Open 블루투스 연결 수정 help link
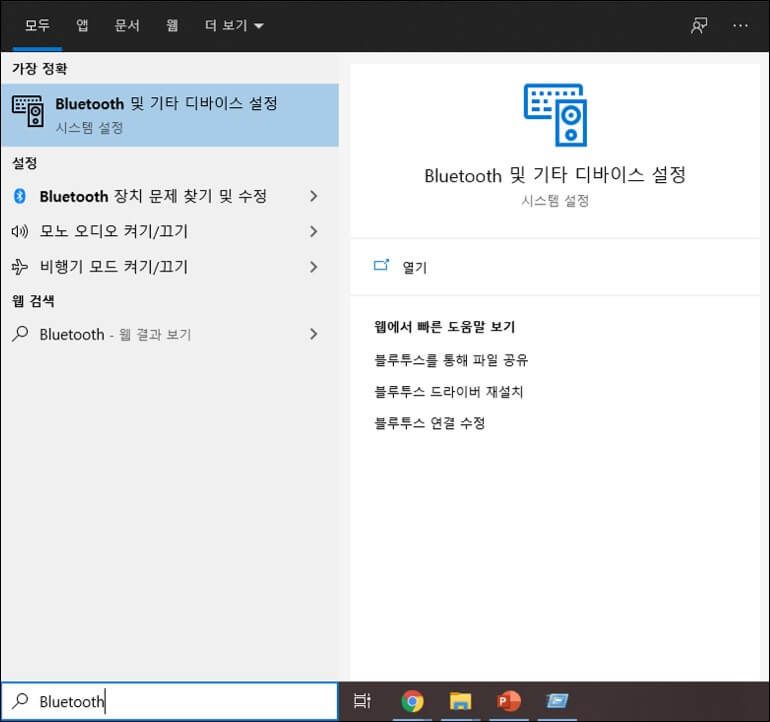 click(x=430, y=423)
